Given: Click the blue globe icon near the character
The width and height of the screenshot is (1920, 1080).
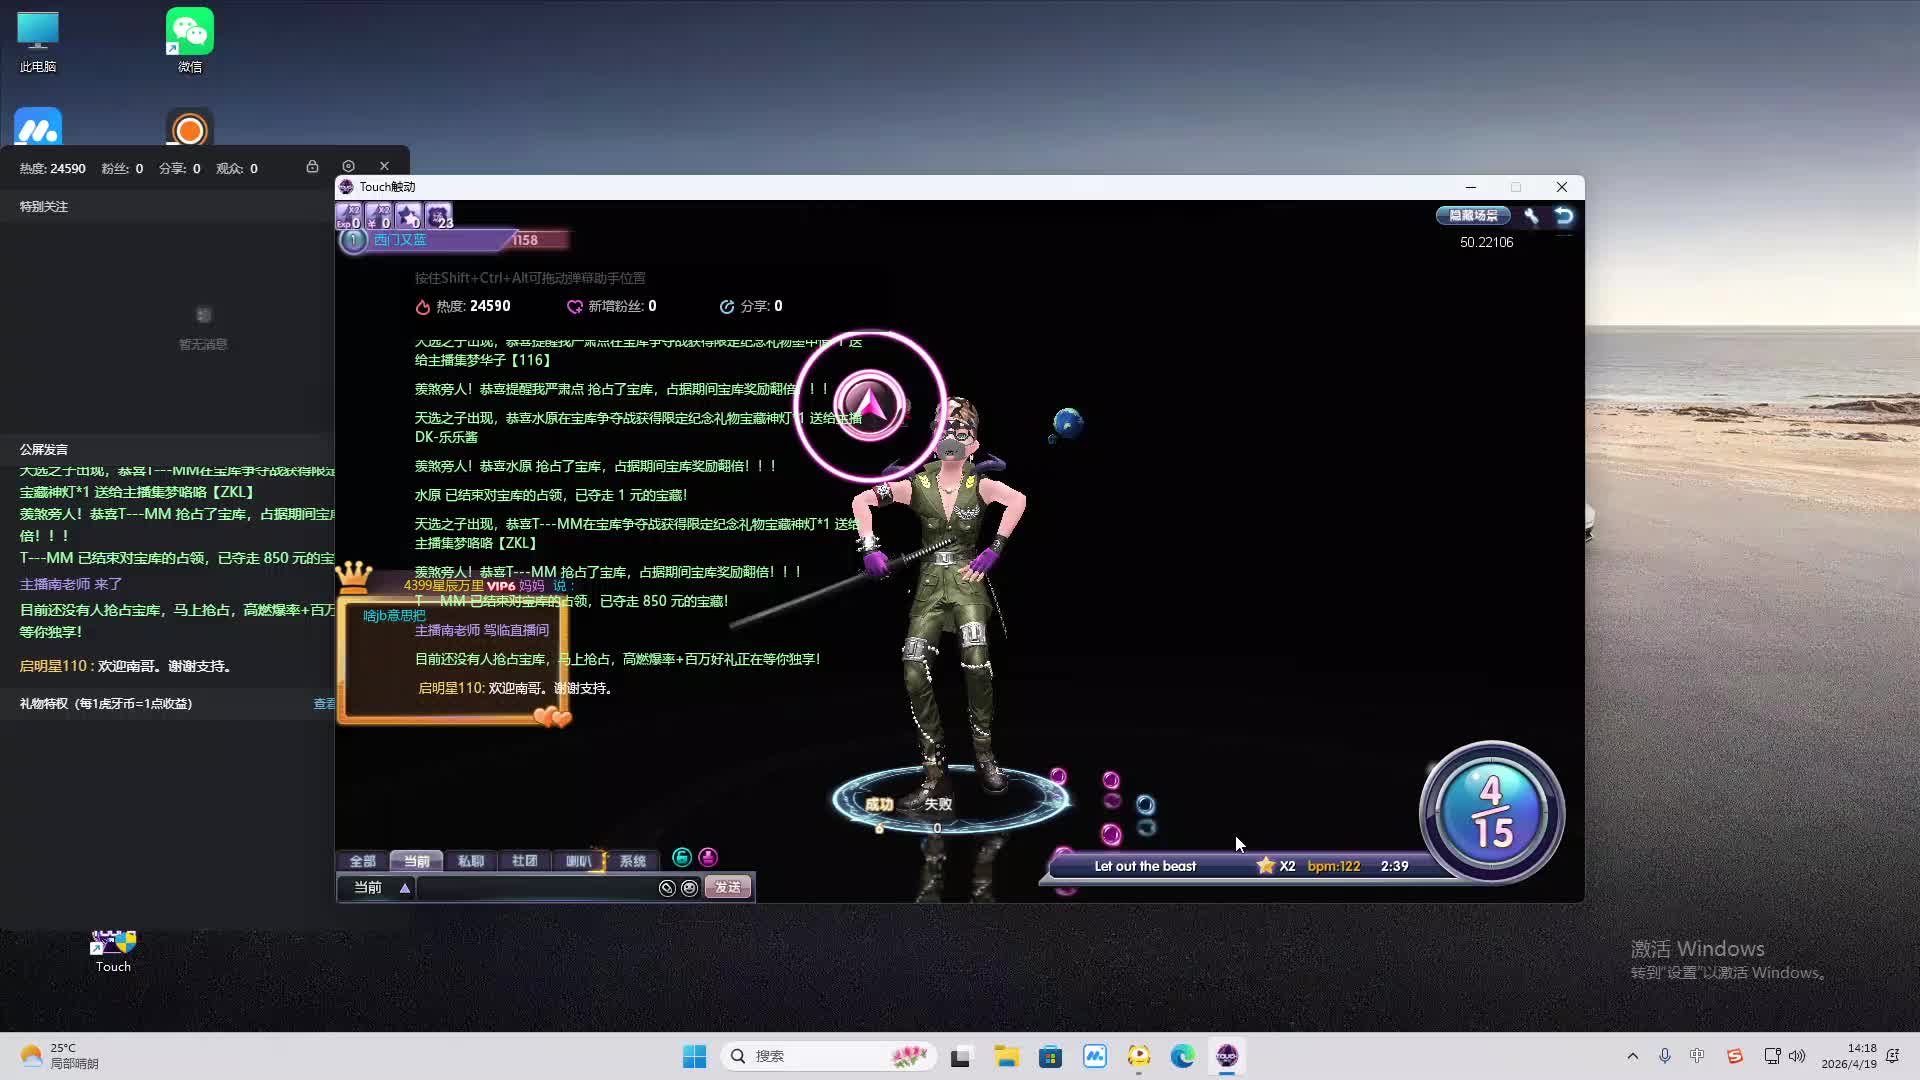Looking at the screenshot, I should [1067, 423].
